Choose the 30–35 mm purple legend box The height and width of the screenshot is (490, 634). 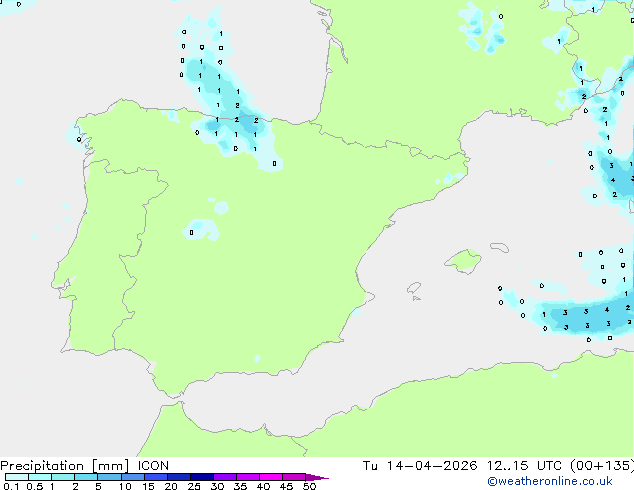coord(224,477)
